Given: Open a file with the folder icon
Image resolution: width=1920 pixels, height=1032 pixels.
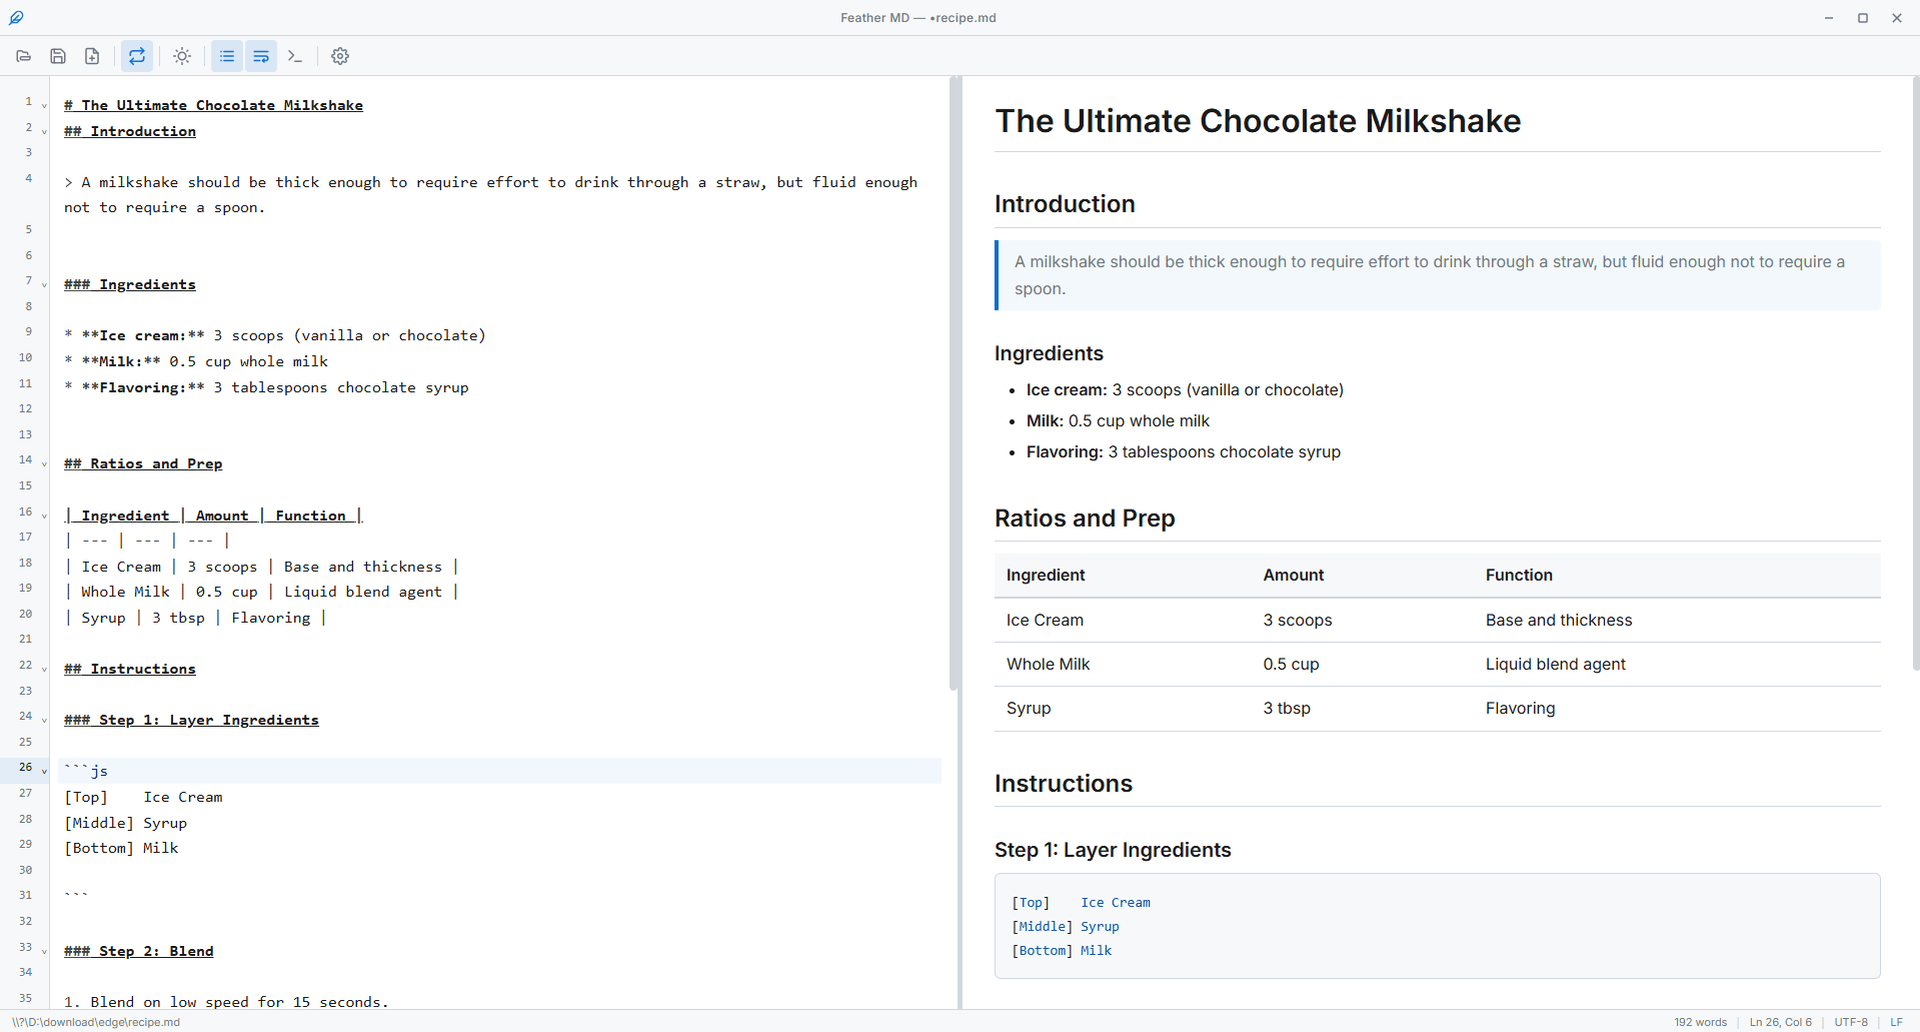Looking at the screenshot, I should tap(24, 56).
